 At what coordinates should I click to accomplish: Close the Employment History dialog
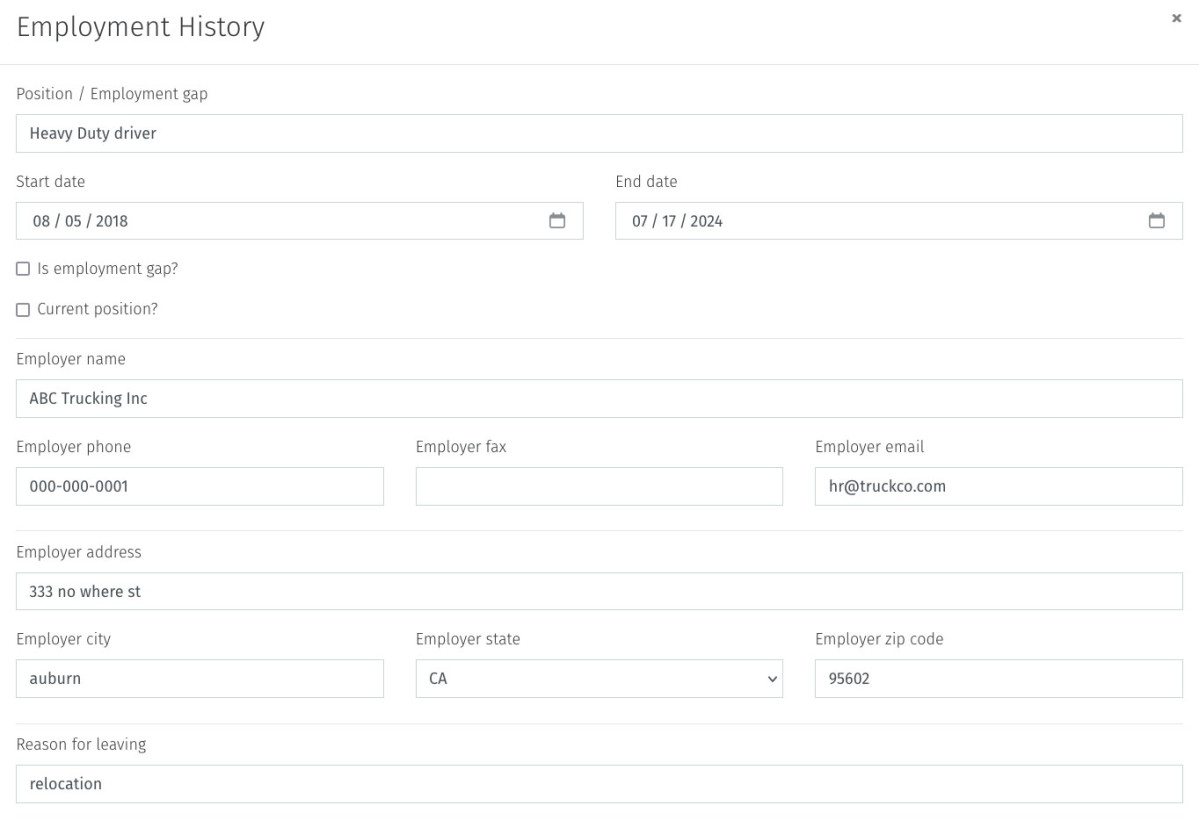pos(1176,20)
